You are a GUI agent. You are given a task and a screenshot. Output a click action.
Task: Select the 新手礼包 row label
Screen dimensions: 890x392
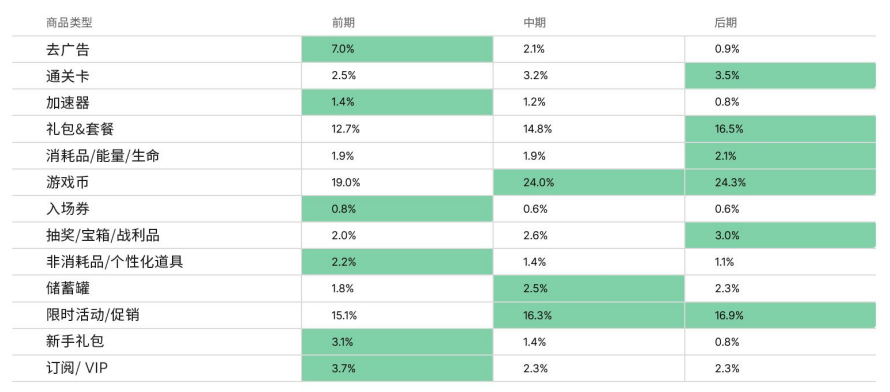pos(75,342)
